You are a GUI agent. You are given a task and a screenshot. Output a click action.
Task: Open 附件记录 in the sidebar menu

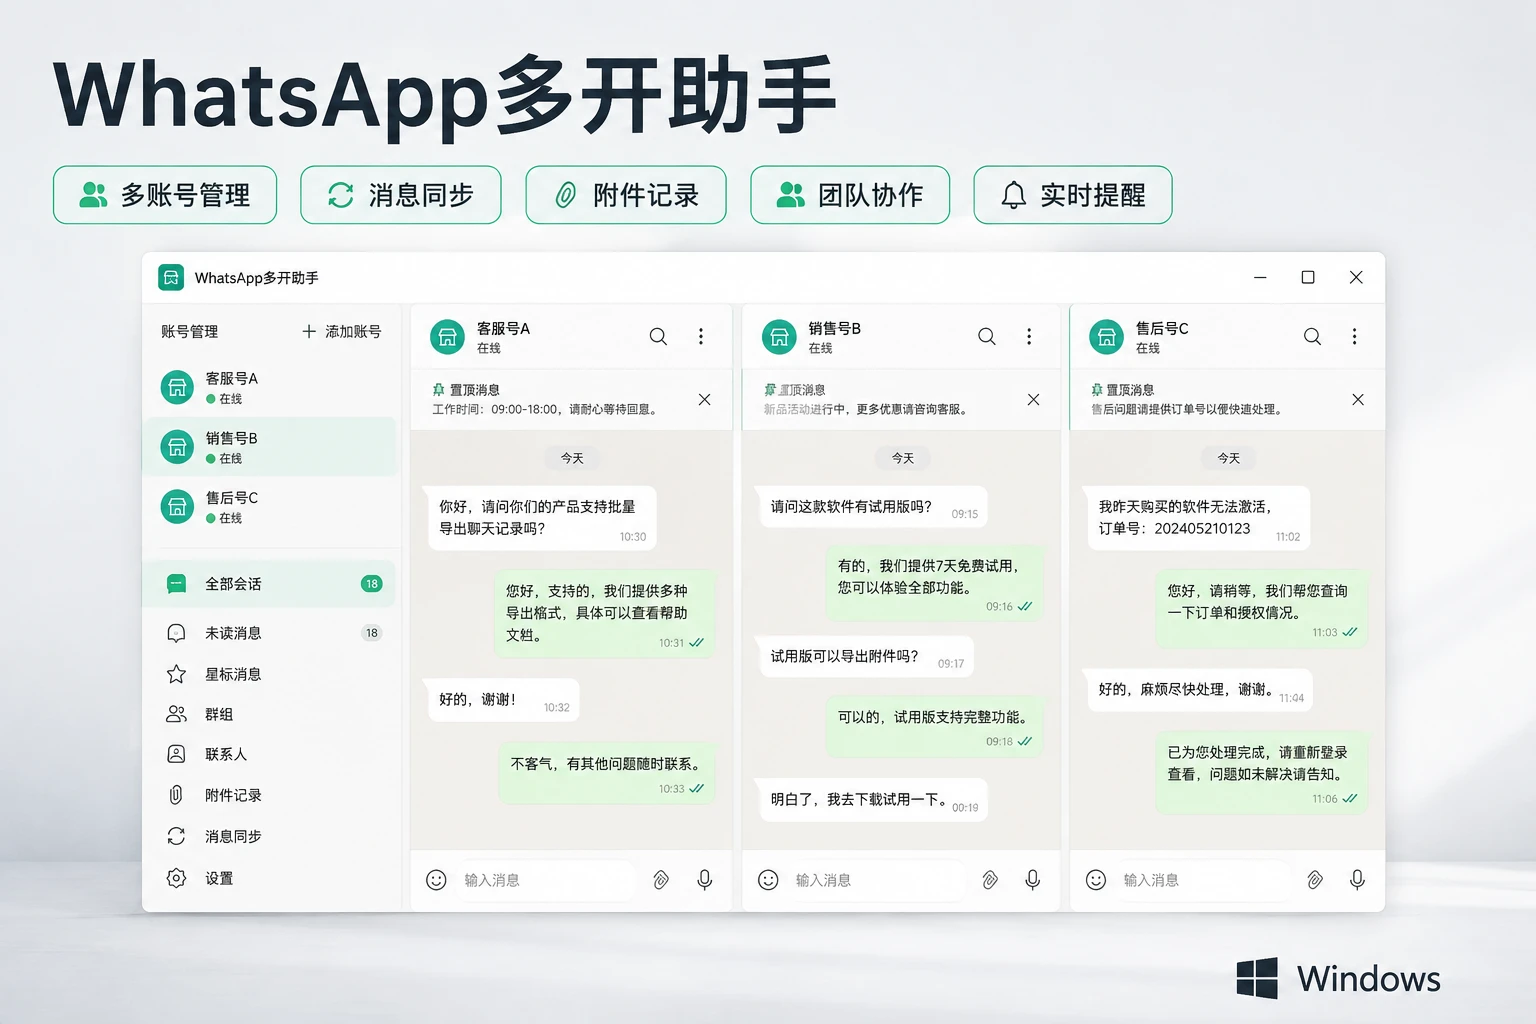click(x=270, y=795)
